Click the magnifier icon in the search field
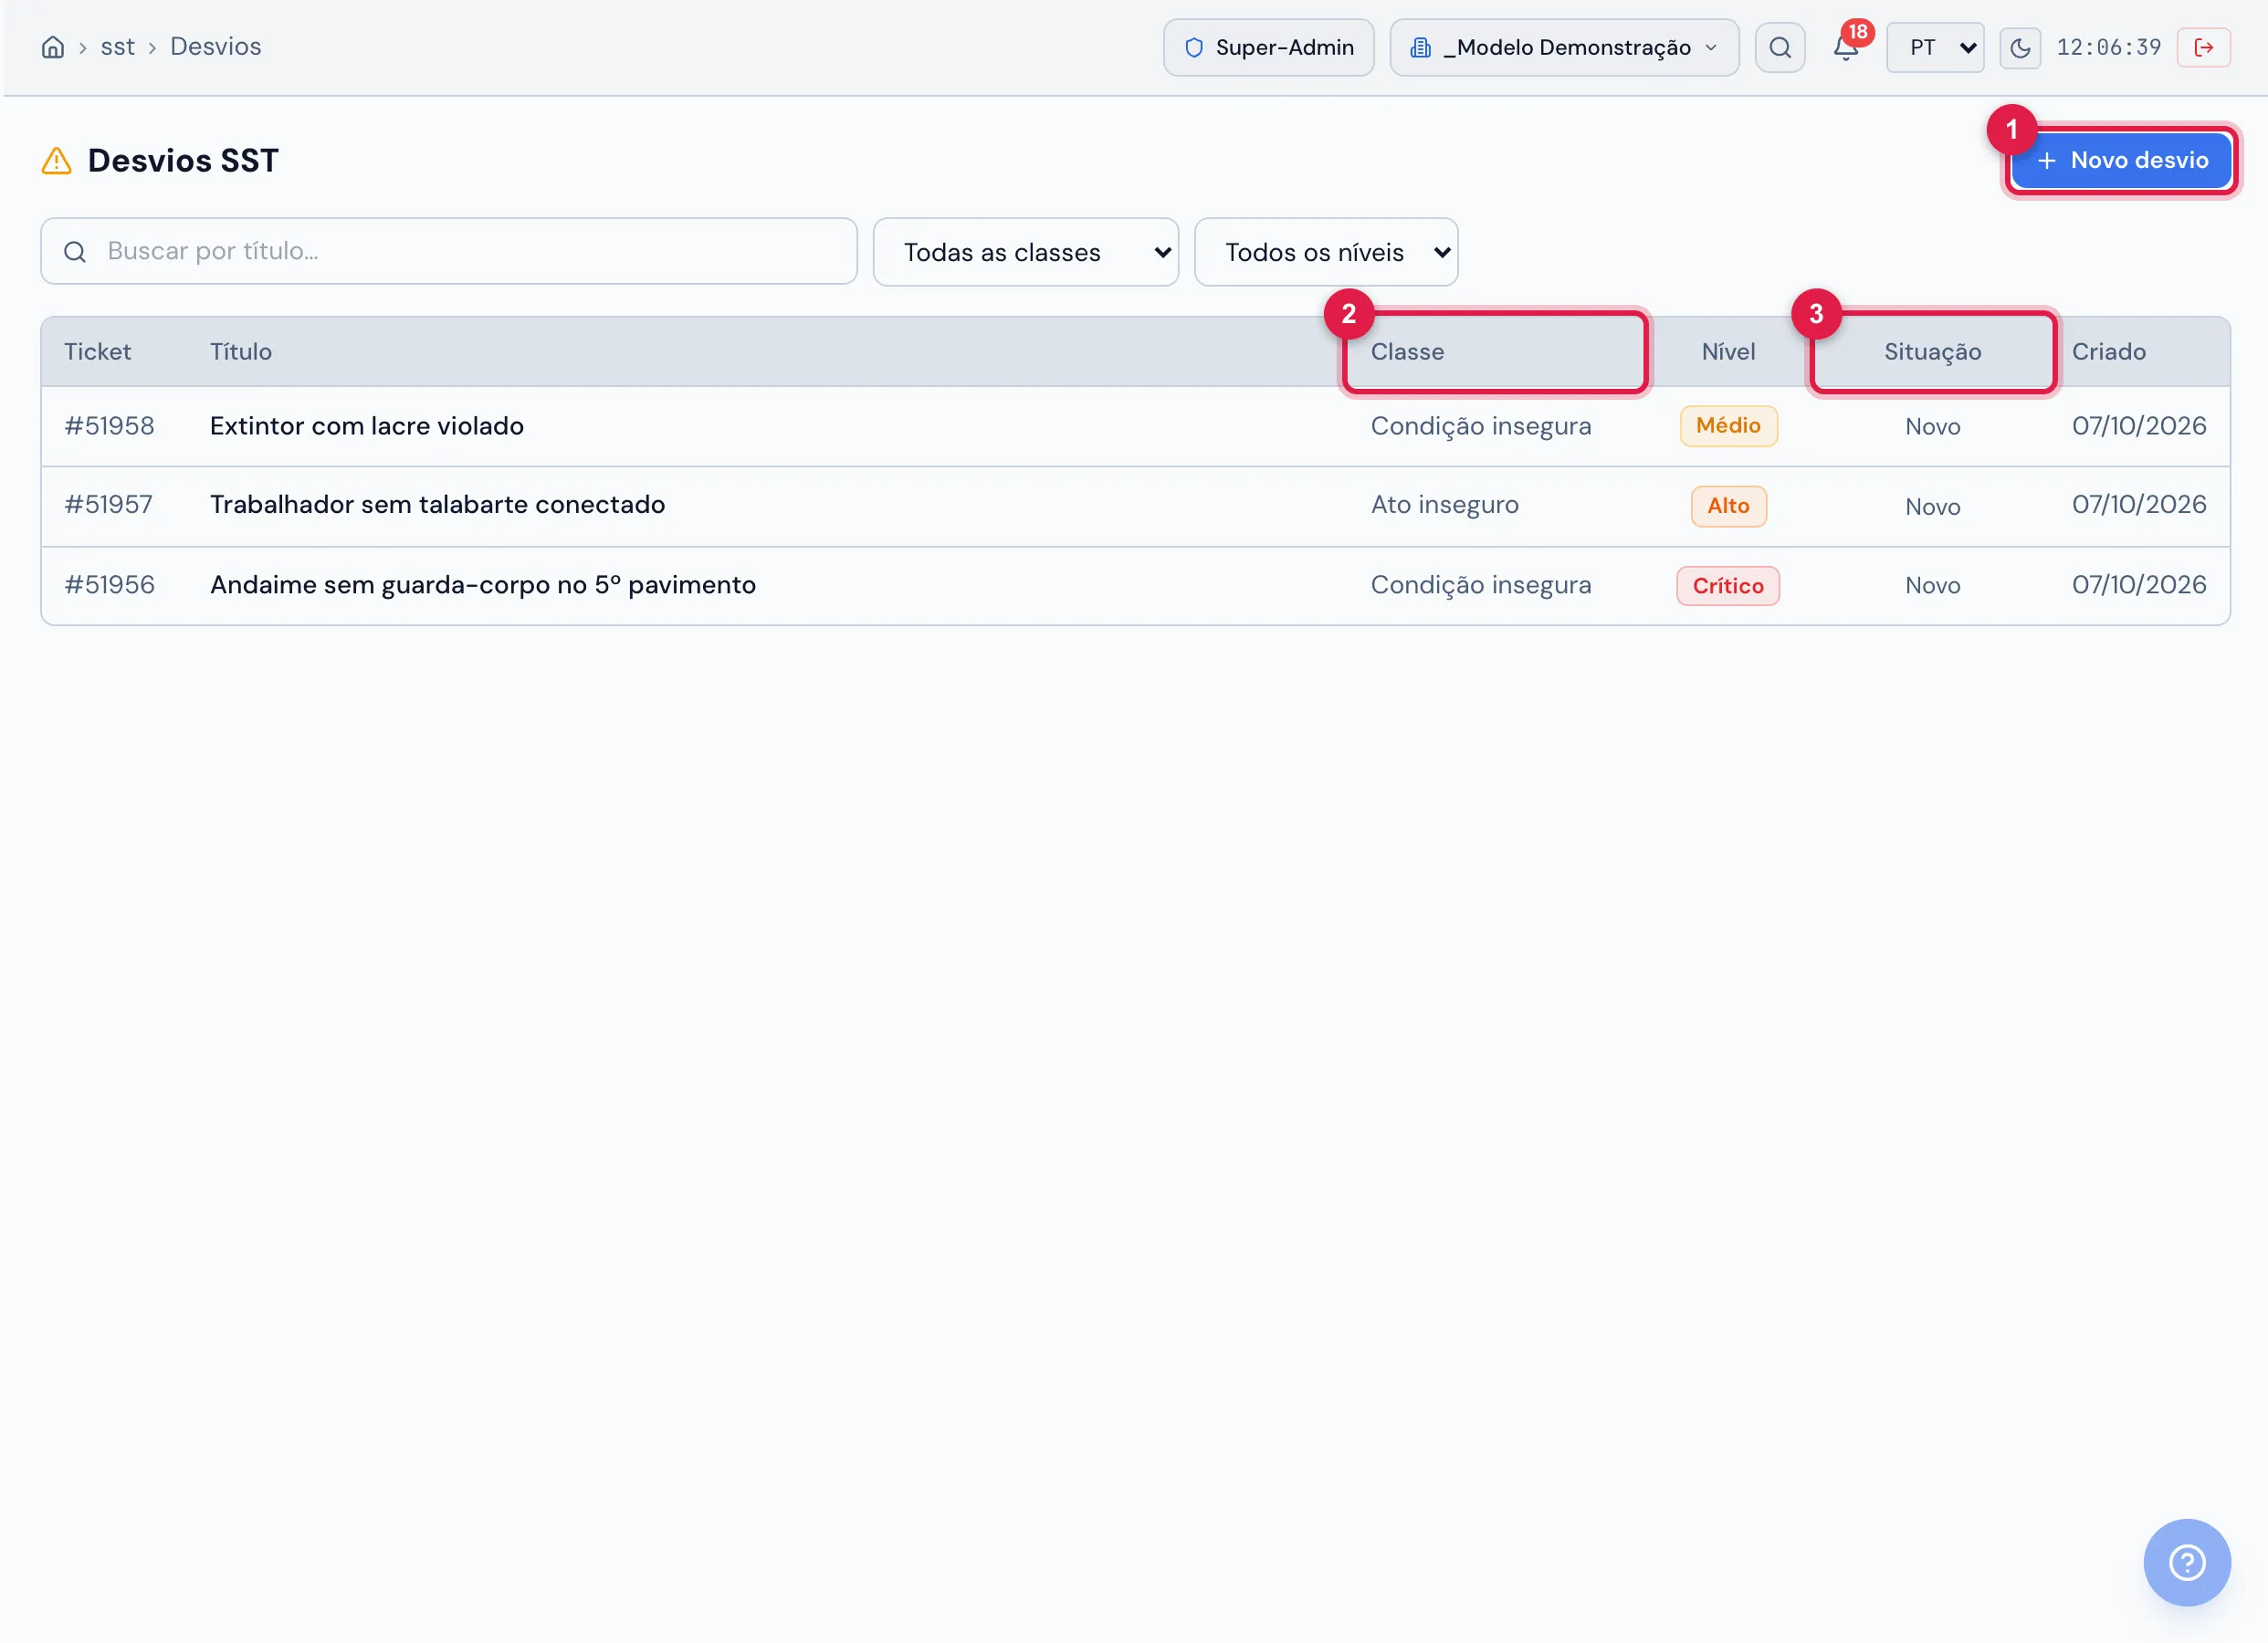The height and width of the screenshot is (1643, 2268). (75, 252)
